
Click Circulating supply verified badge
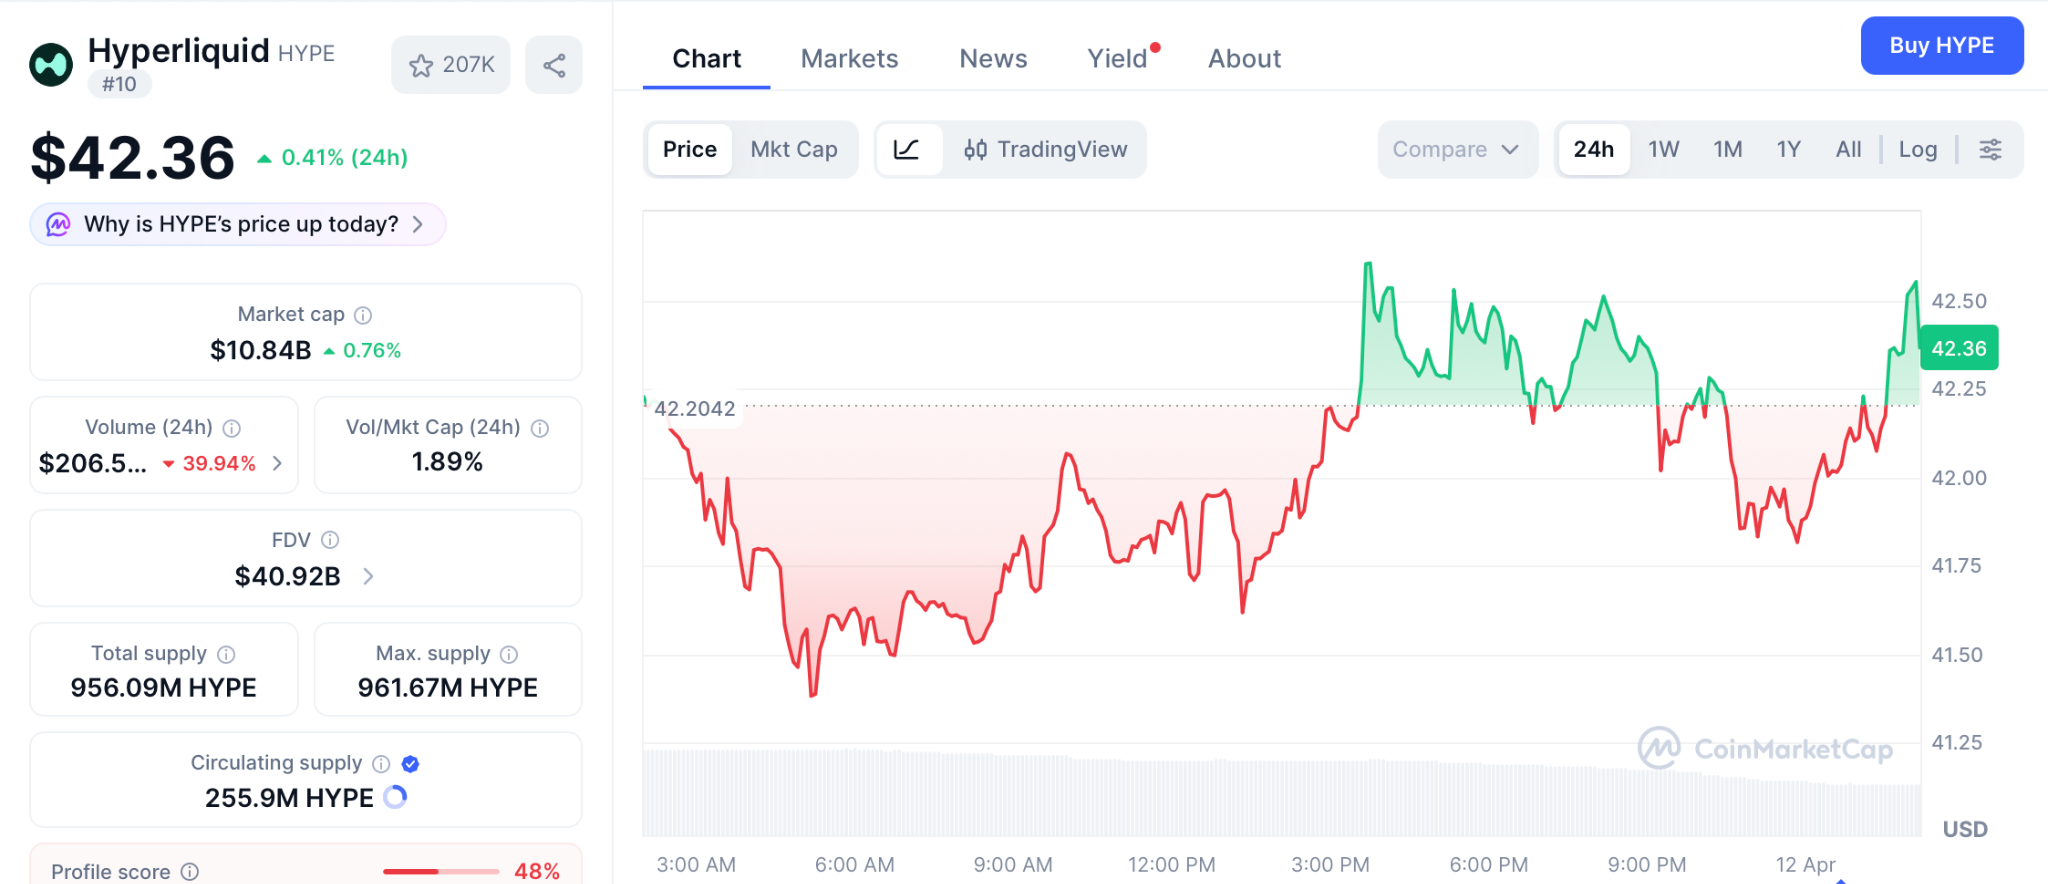(410, 764)
